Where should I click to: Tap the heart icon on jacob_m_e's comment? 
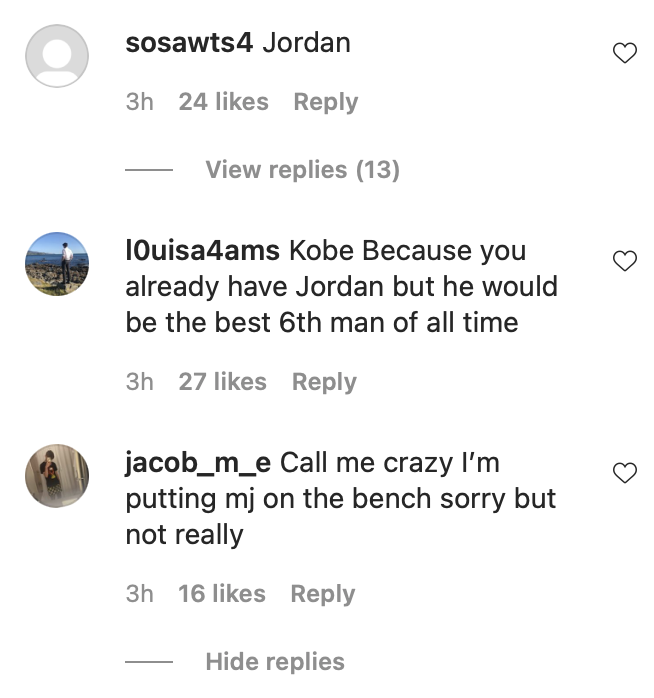point(624,473)
